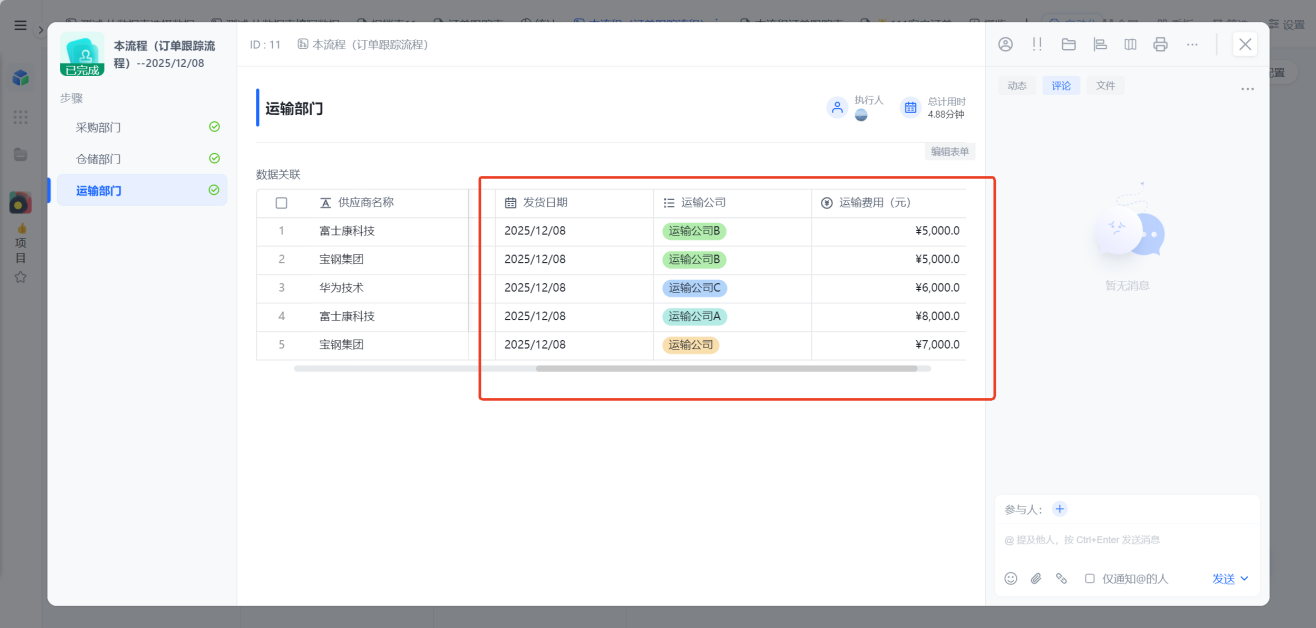Screen dimensions: 1316x628
Task: Open the emoji picker smiley icon
Action: click(x=1011, y=578)
